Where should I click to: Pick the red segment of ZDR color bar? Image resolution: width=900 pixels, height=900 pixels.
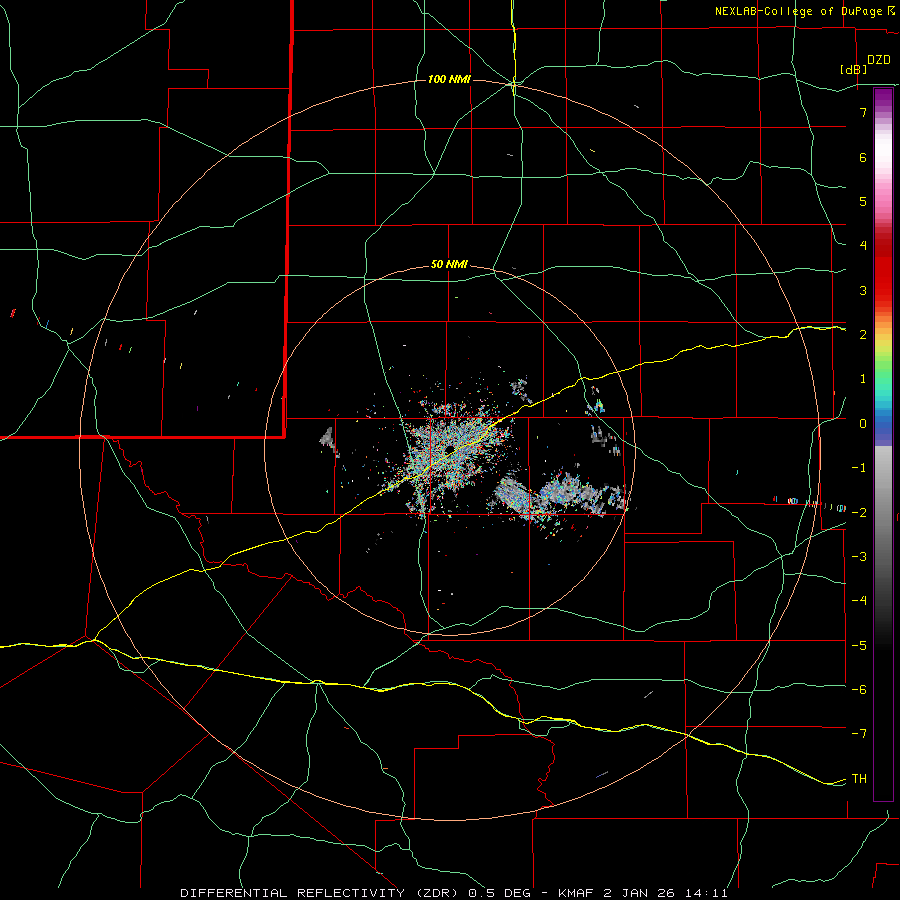pos(883,270)
